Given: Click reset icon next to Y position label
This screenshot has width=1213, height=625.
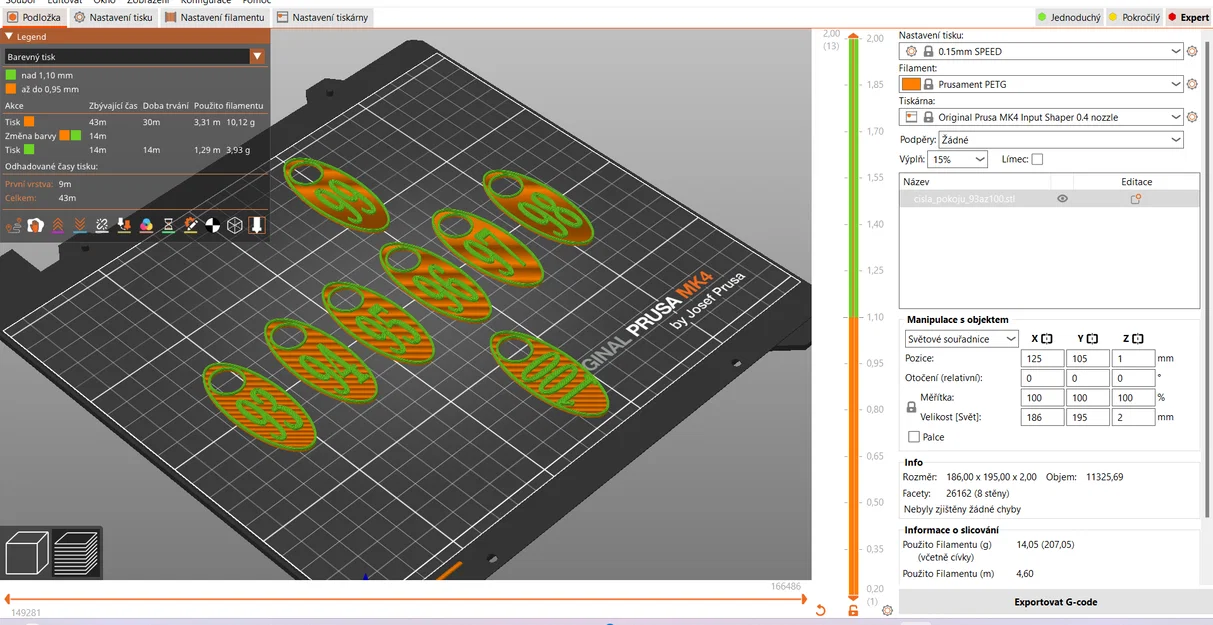Looking at the screenshot, I should (1092, 339).
